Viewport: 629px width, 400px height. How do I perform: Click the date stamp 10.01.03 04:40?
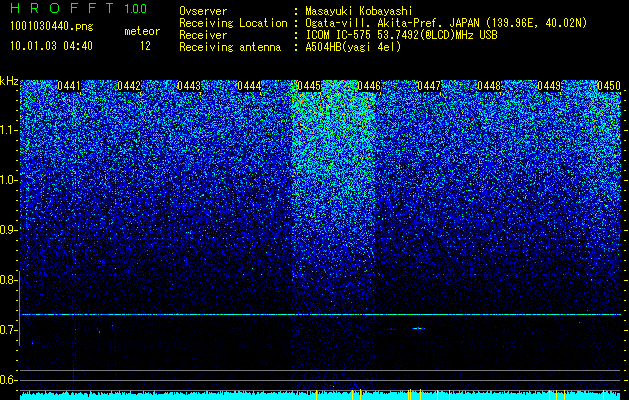[x=51, y=46]
